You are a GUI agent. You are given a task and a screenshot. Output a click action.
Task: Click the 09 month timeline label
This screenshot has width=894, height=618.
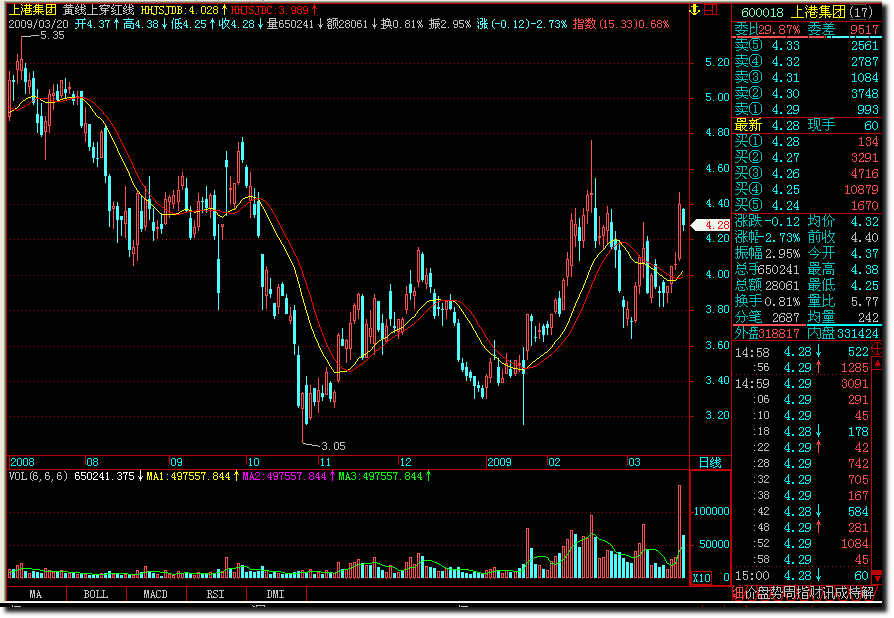point(176,462)
